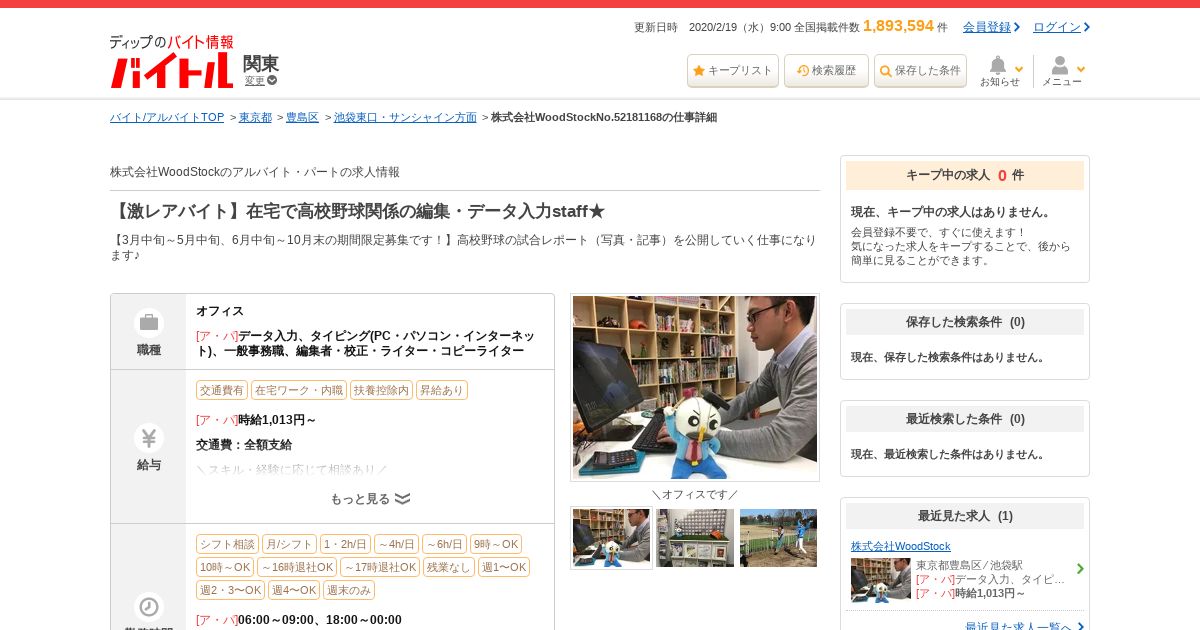Select the baseball field thumbnail image

[x=778, y=538]
